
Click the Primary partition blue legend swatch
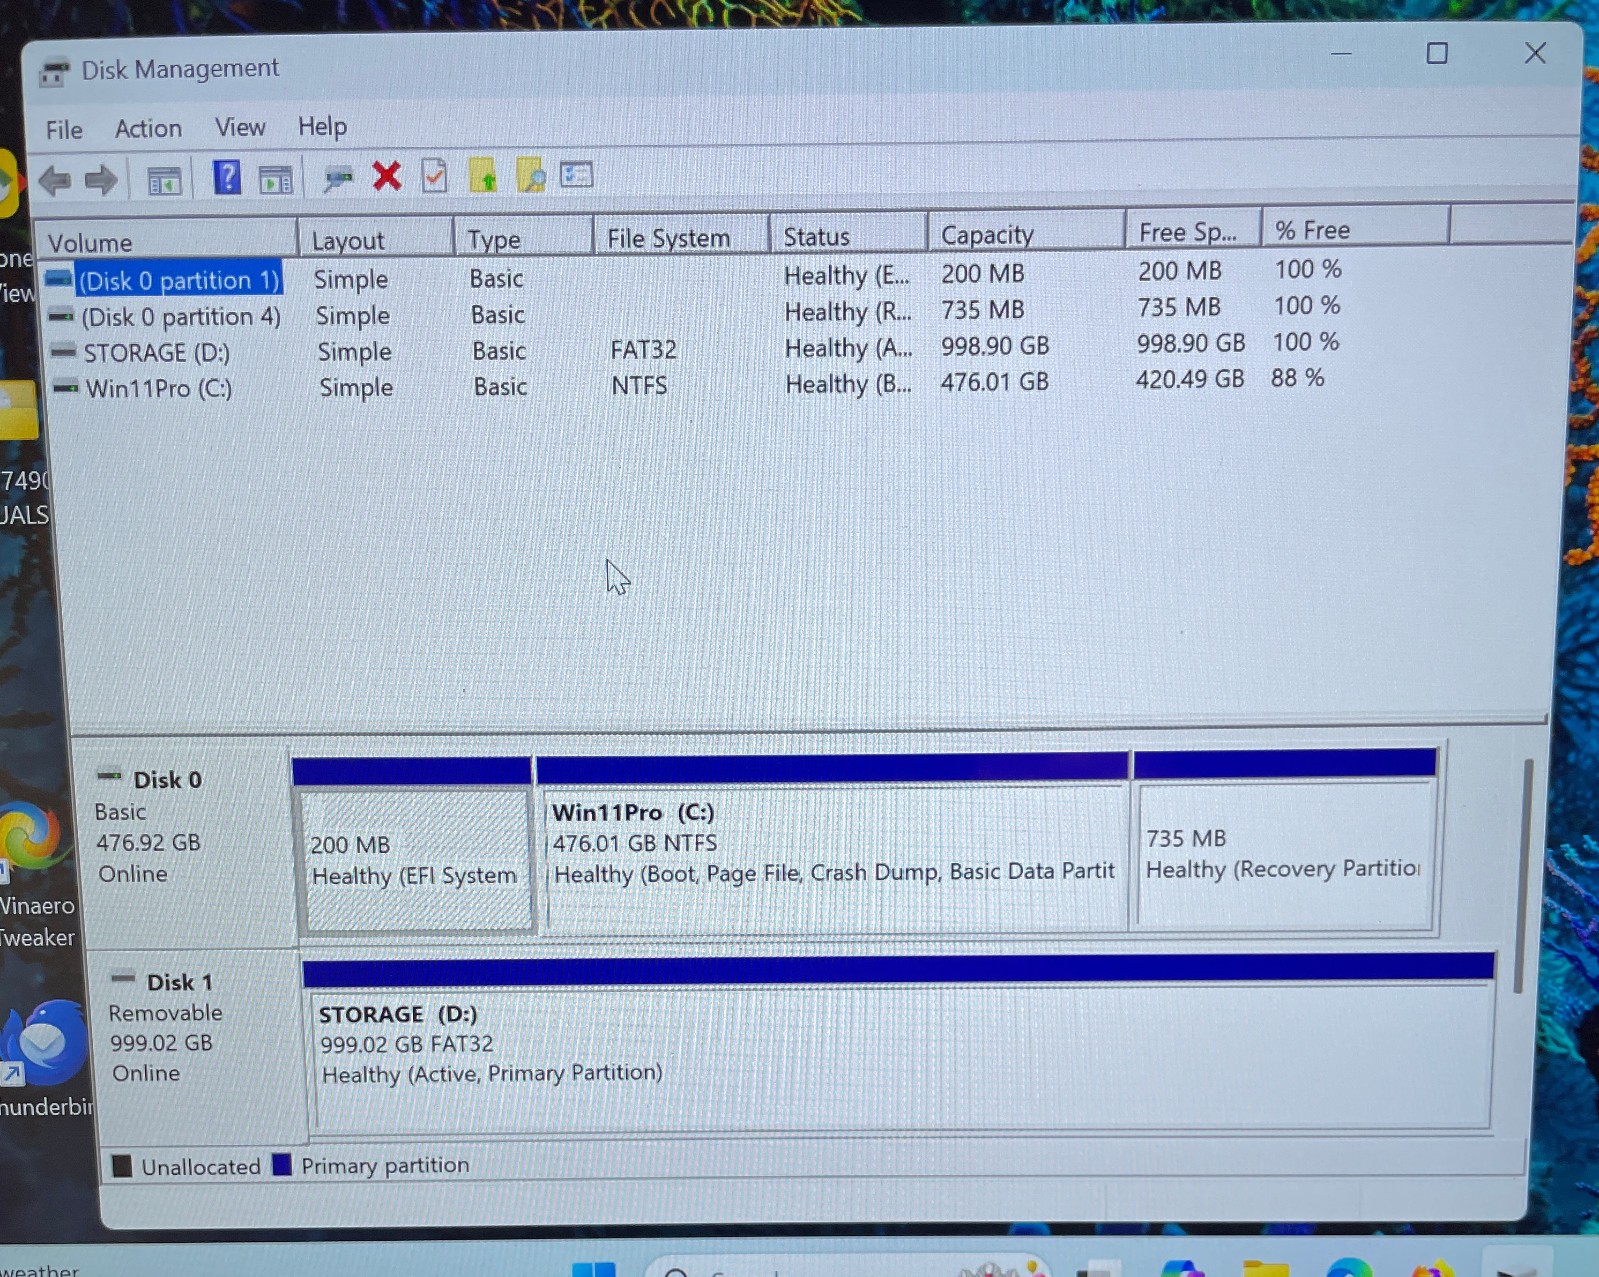(282, 1165)
